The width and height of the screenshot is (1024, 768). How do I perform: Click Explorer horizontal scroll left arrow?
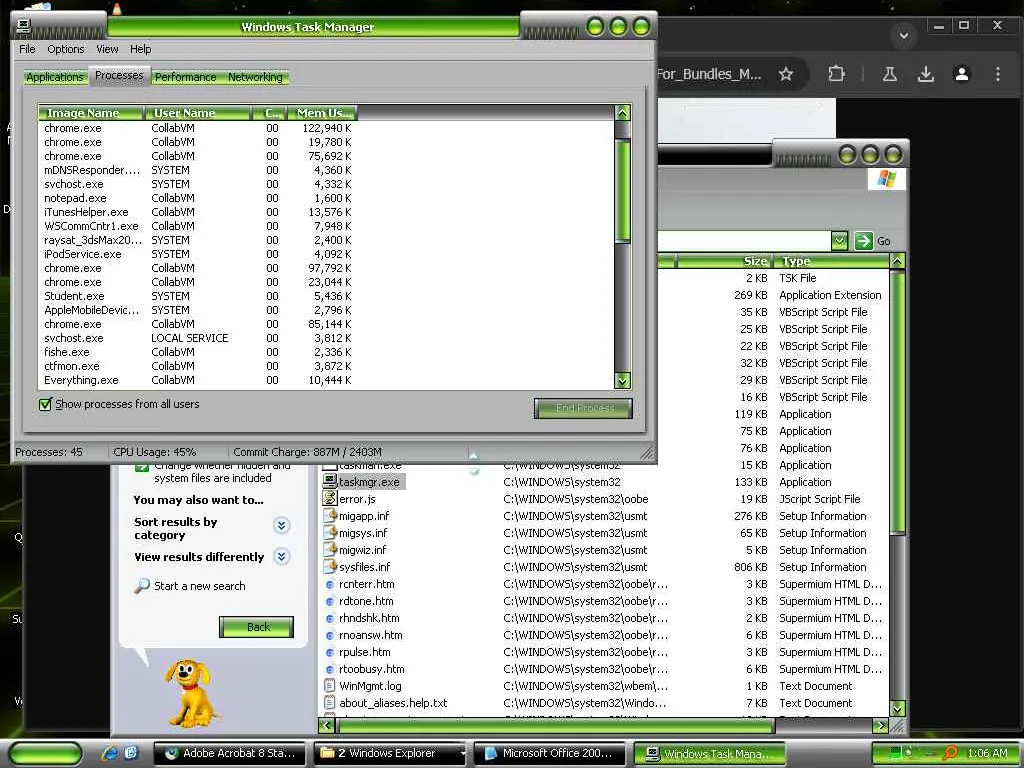click(326, 725)
